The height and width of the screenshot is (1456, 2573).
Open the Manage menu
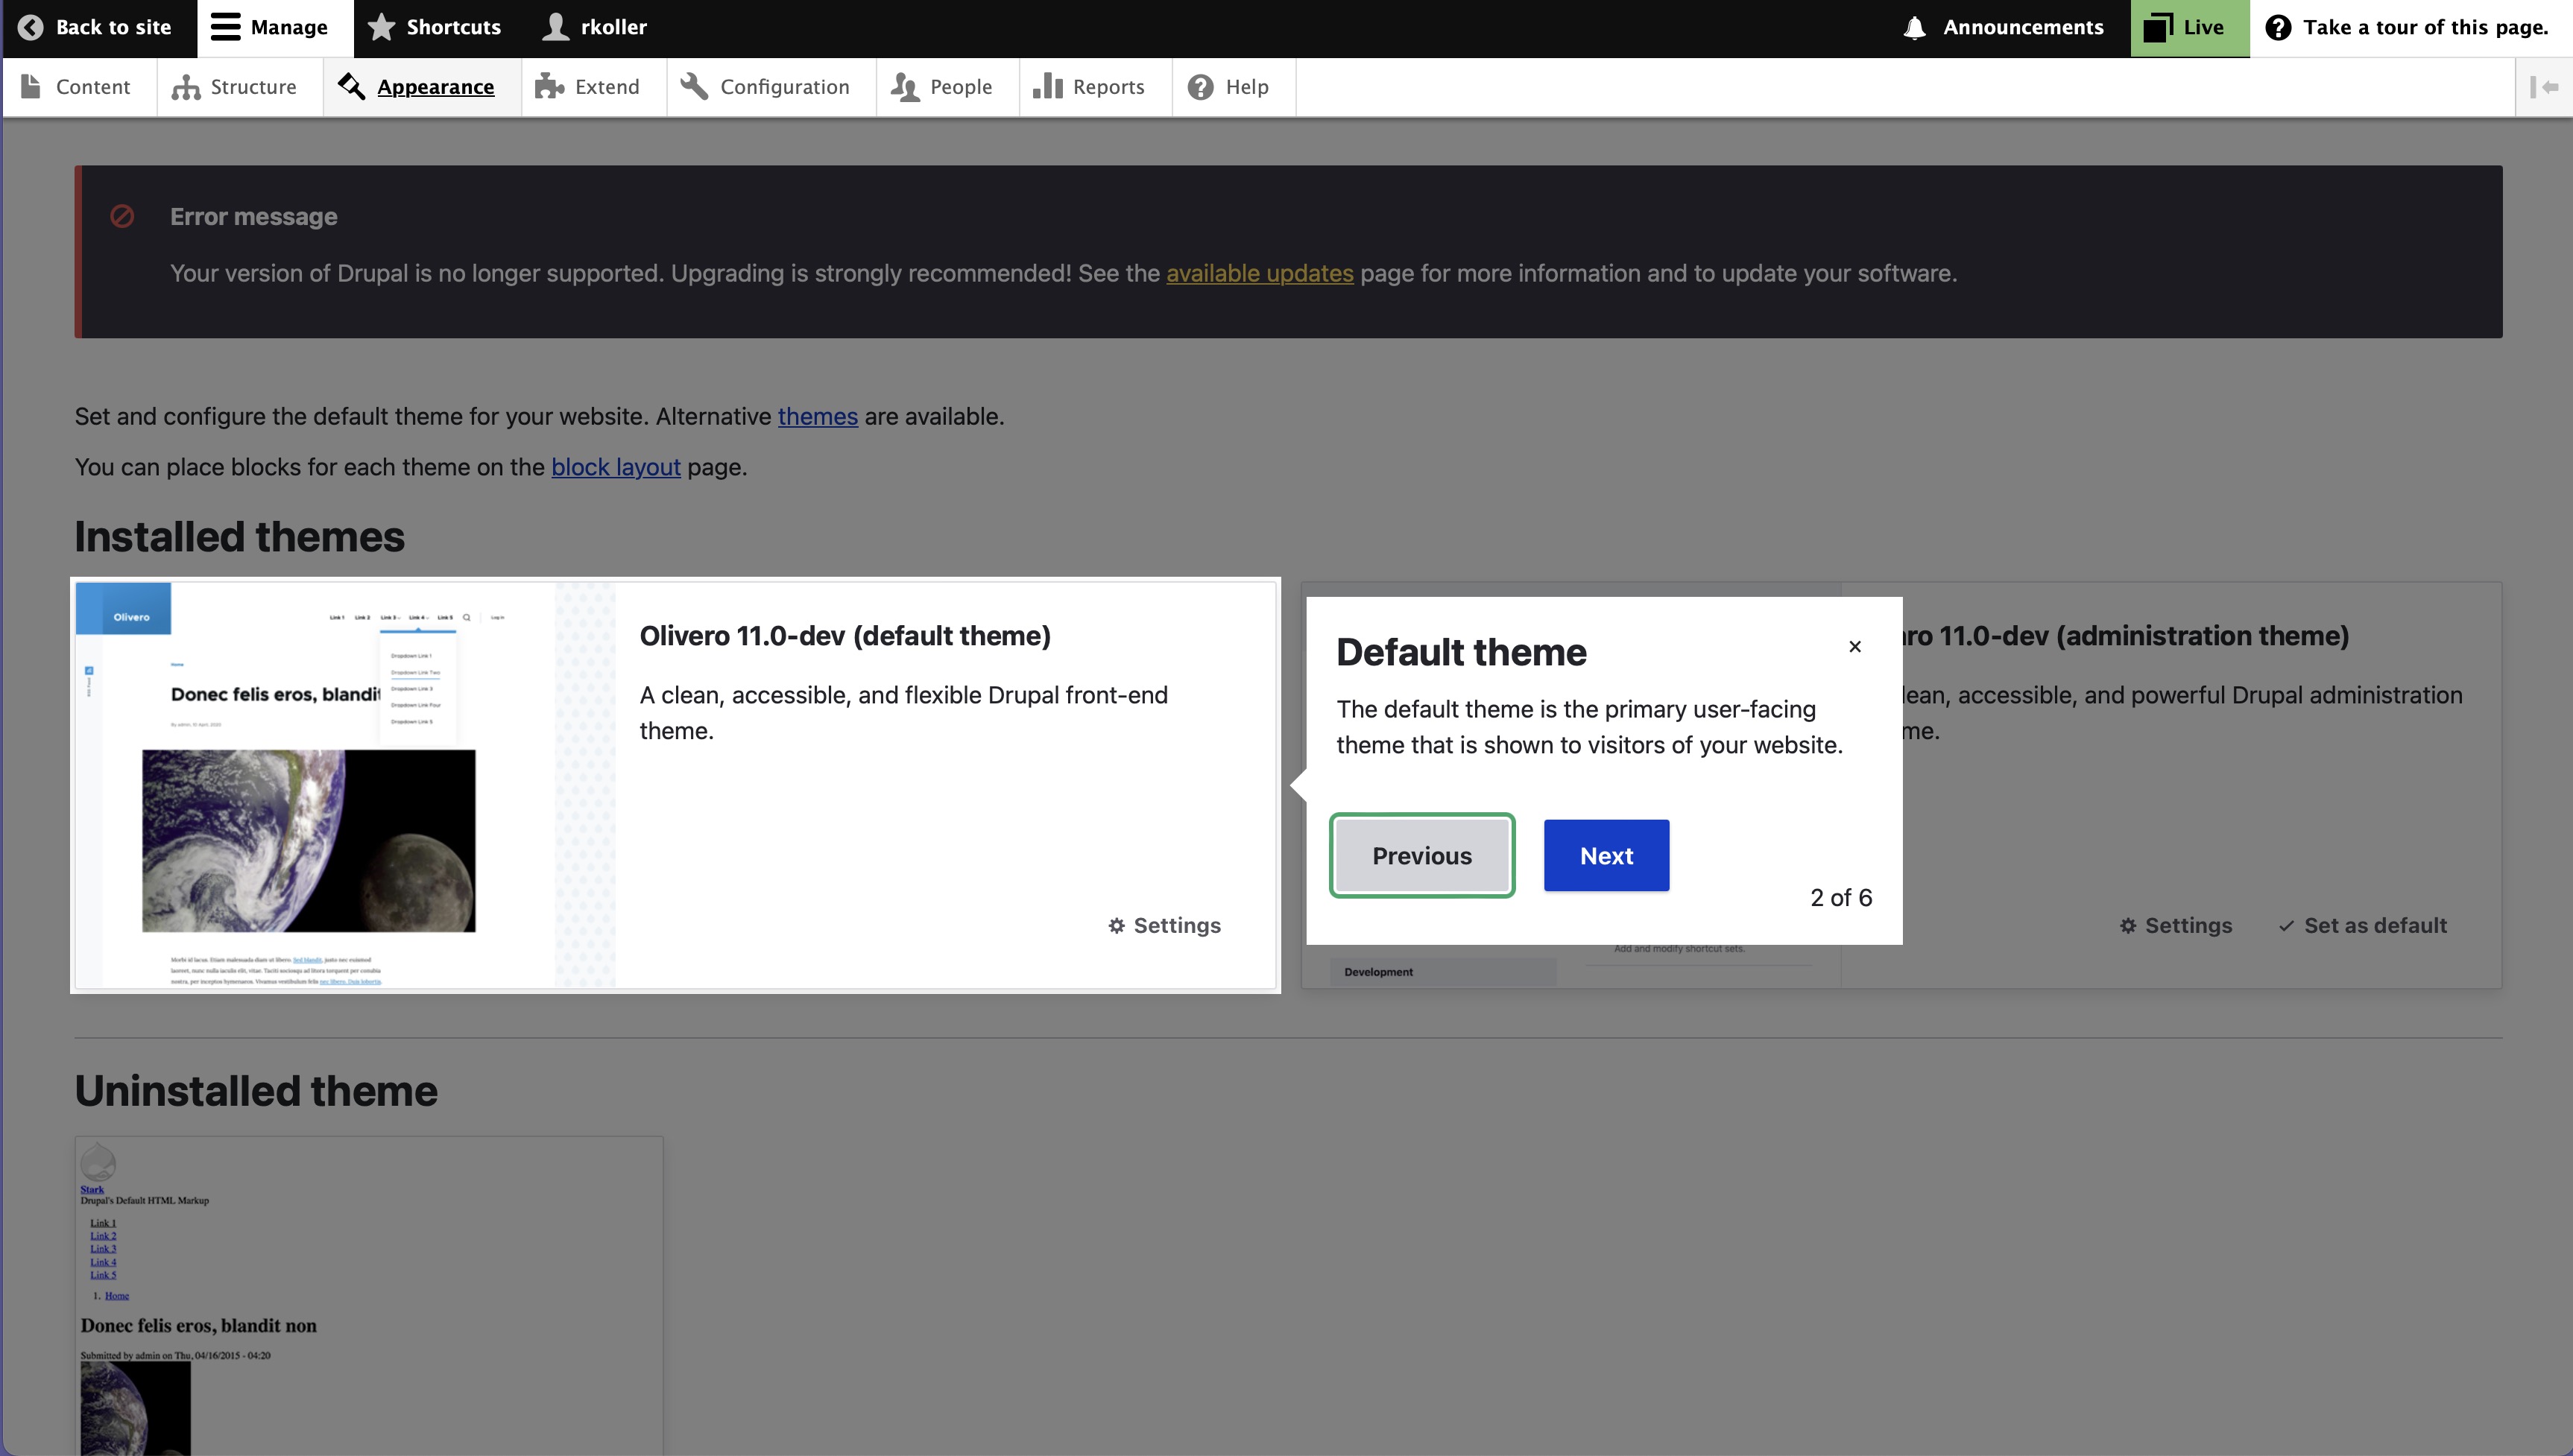click(x=269, y=28)
